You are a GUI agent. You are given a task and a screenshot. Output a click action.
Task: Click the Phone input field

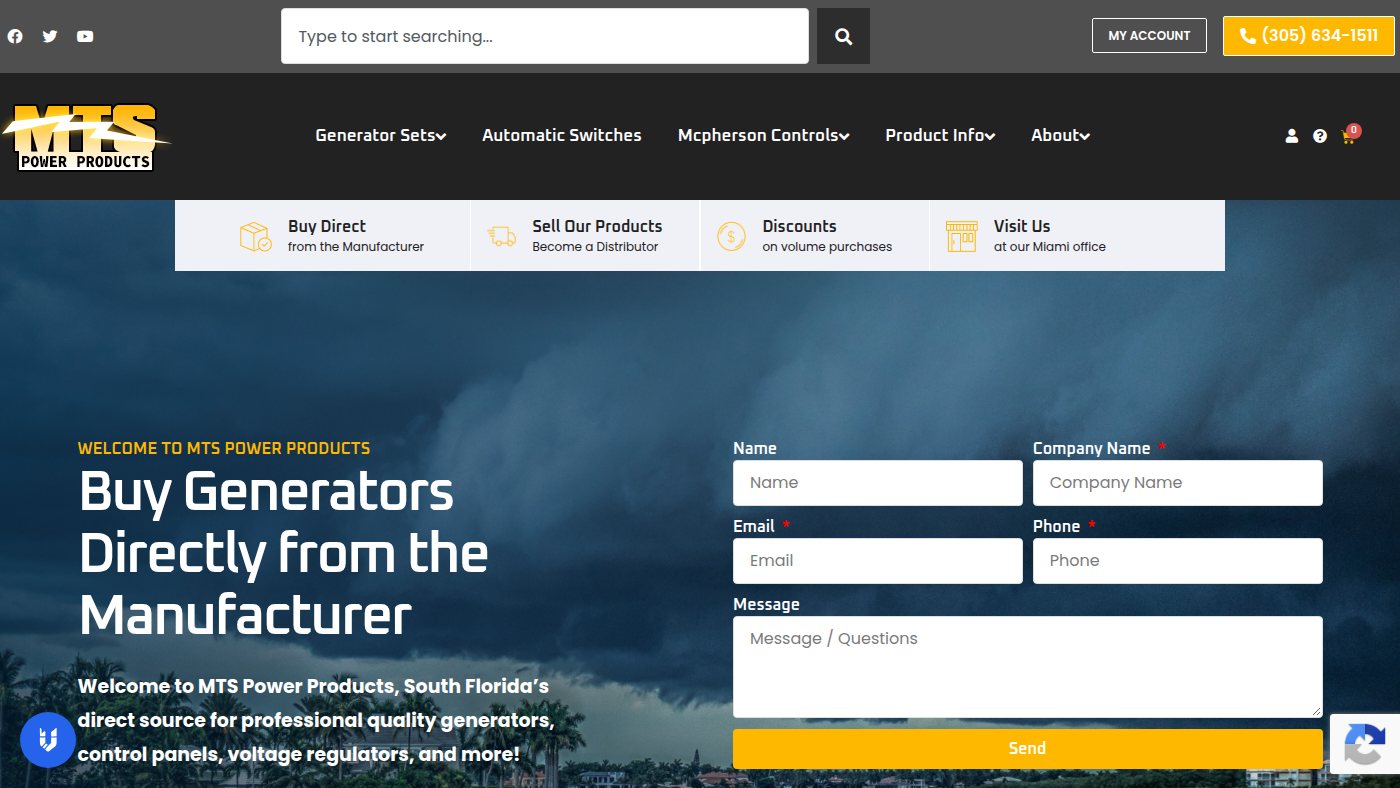(1178, 561)
